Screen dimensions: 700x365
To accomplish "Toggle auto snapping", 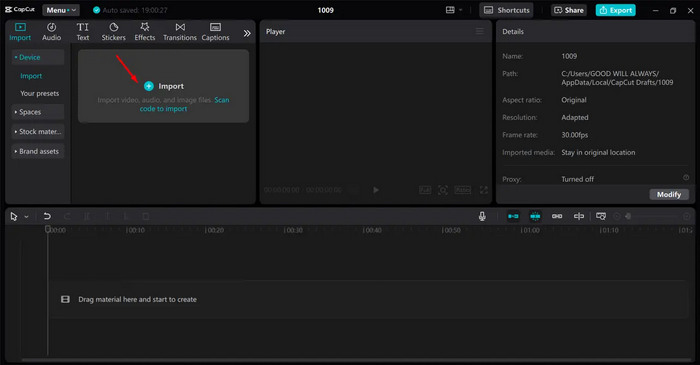I will [x=535, y=216].
